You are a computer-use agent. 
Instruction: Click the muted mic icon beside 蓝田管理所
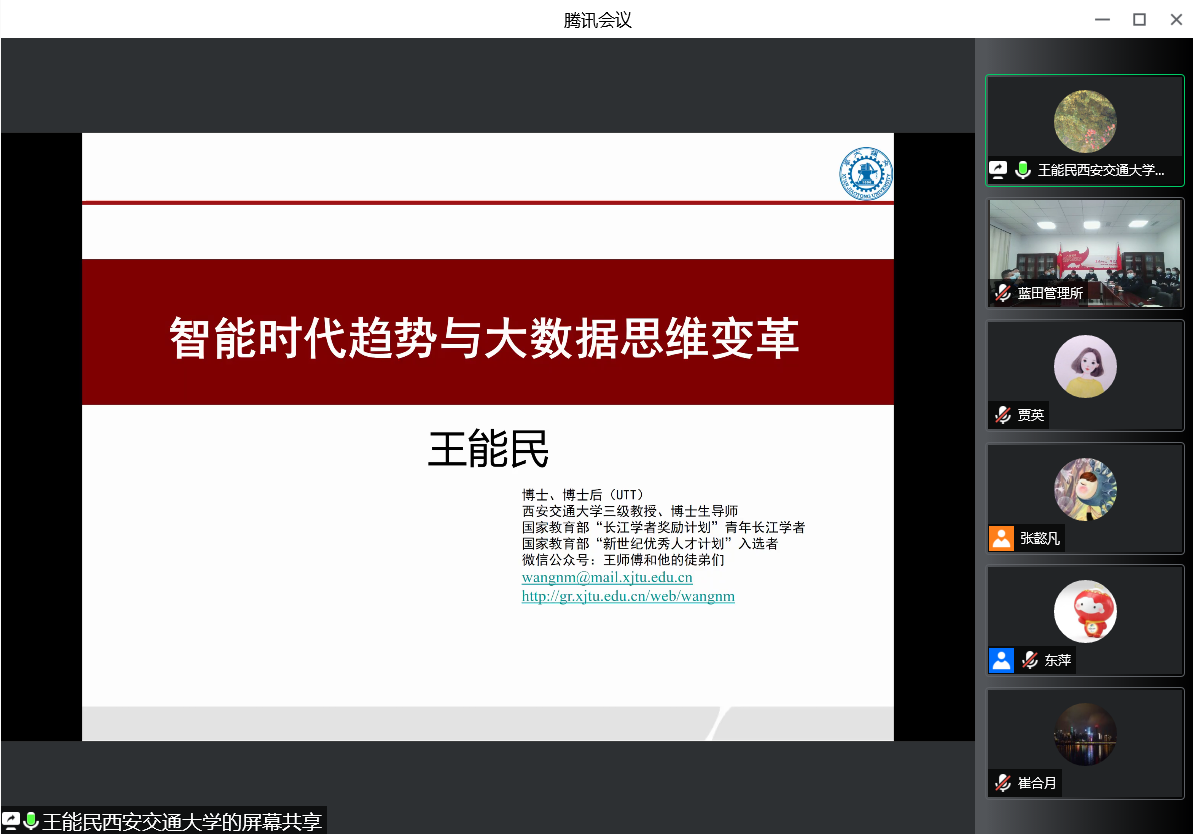click(x=1003, y=293)
